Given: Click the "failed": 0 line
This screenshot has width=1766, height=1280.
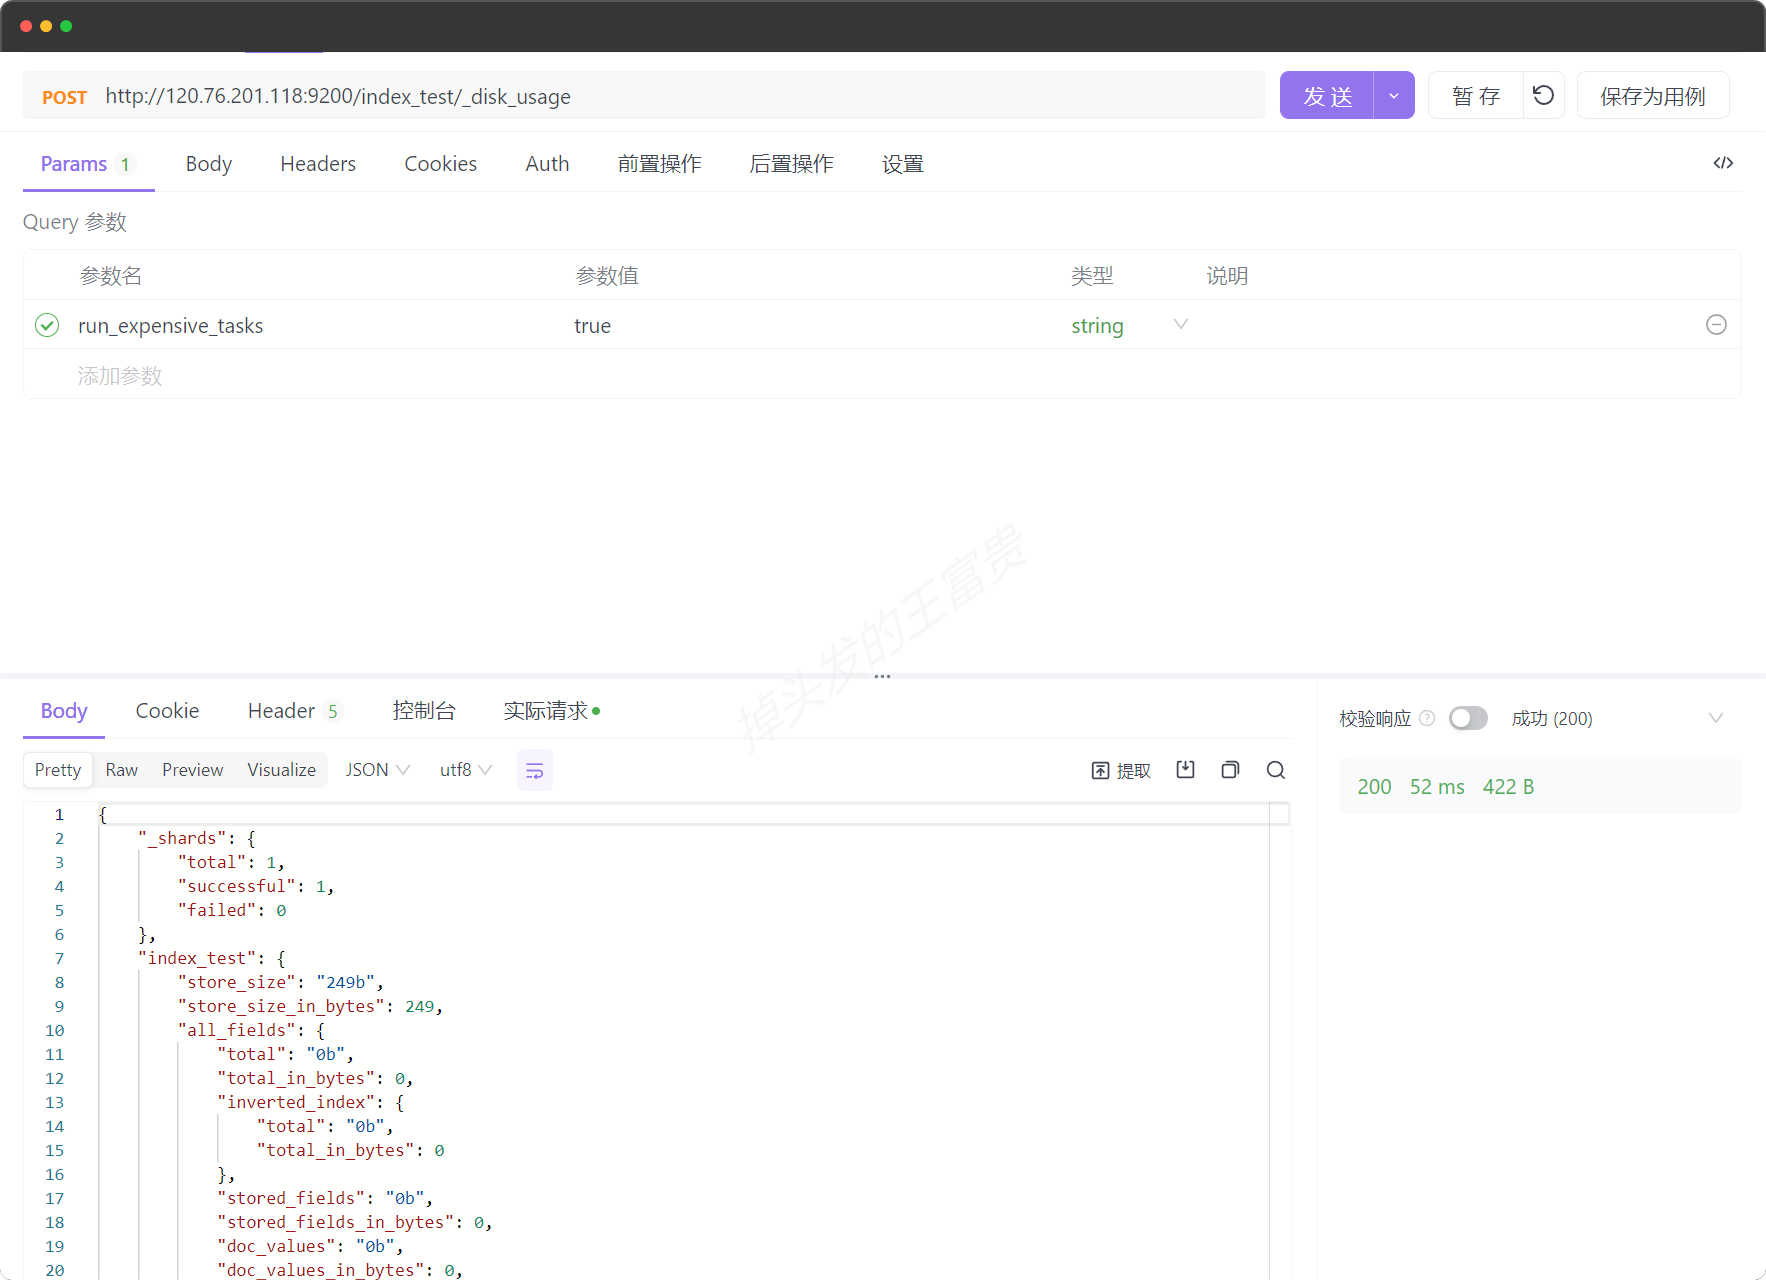Looking at the screenshot, I should [x=232, y=910].
